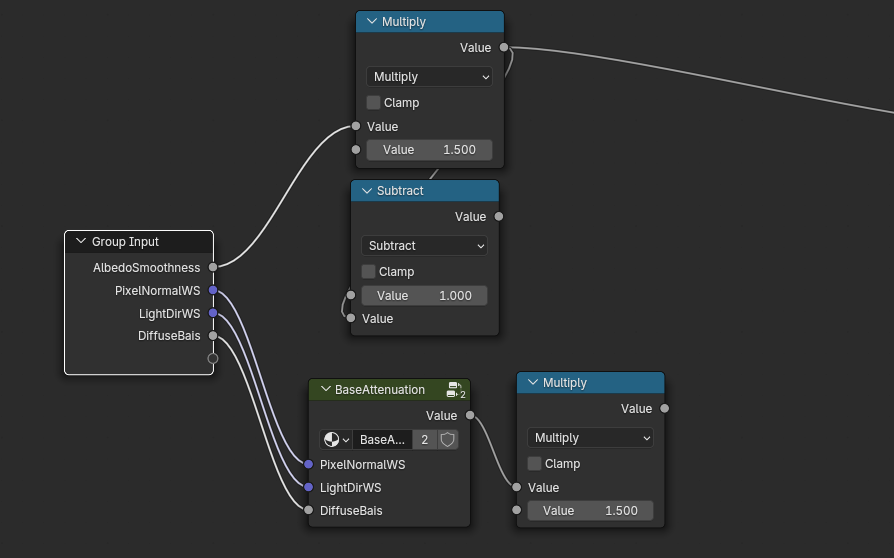Click the node group icon in BaseAttenuation header
The height and width of the screenshot is (558, 894).
[x=455, y=390]
